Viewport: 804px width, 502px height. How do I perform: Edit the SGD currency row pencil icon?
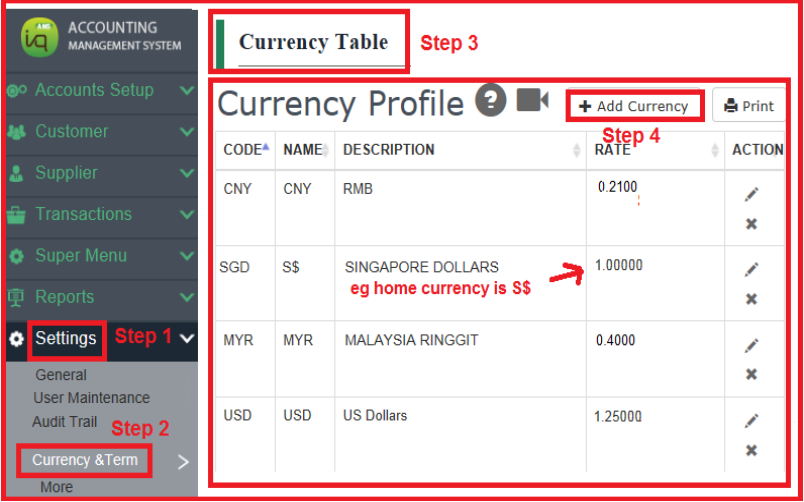coord(751,269)
